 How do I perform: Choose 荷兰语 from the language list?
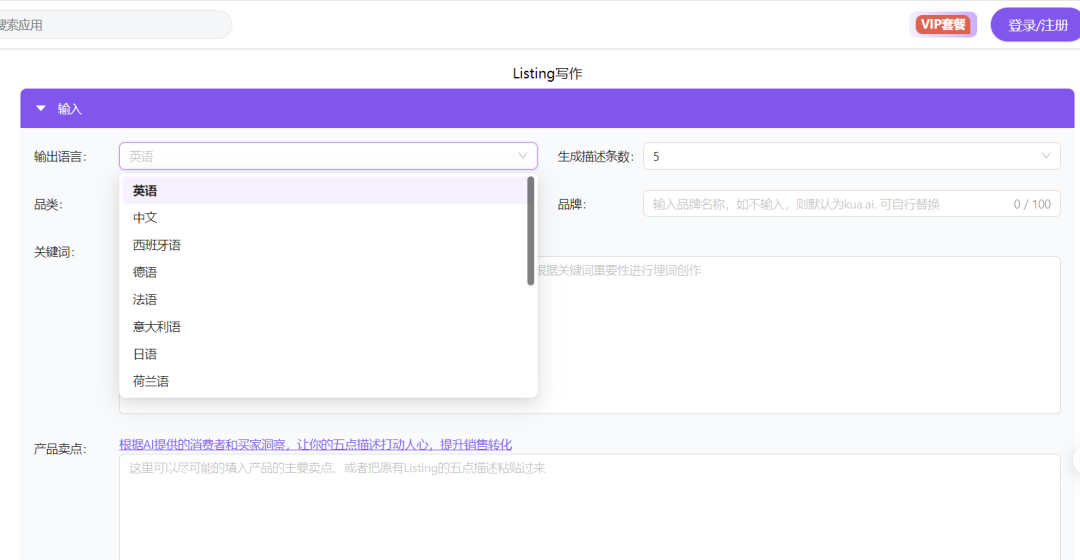pos(324,381)
